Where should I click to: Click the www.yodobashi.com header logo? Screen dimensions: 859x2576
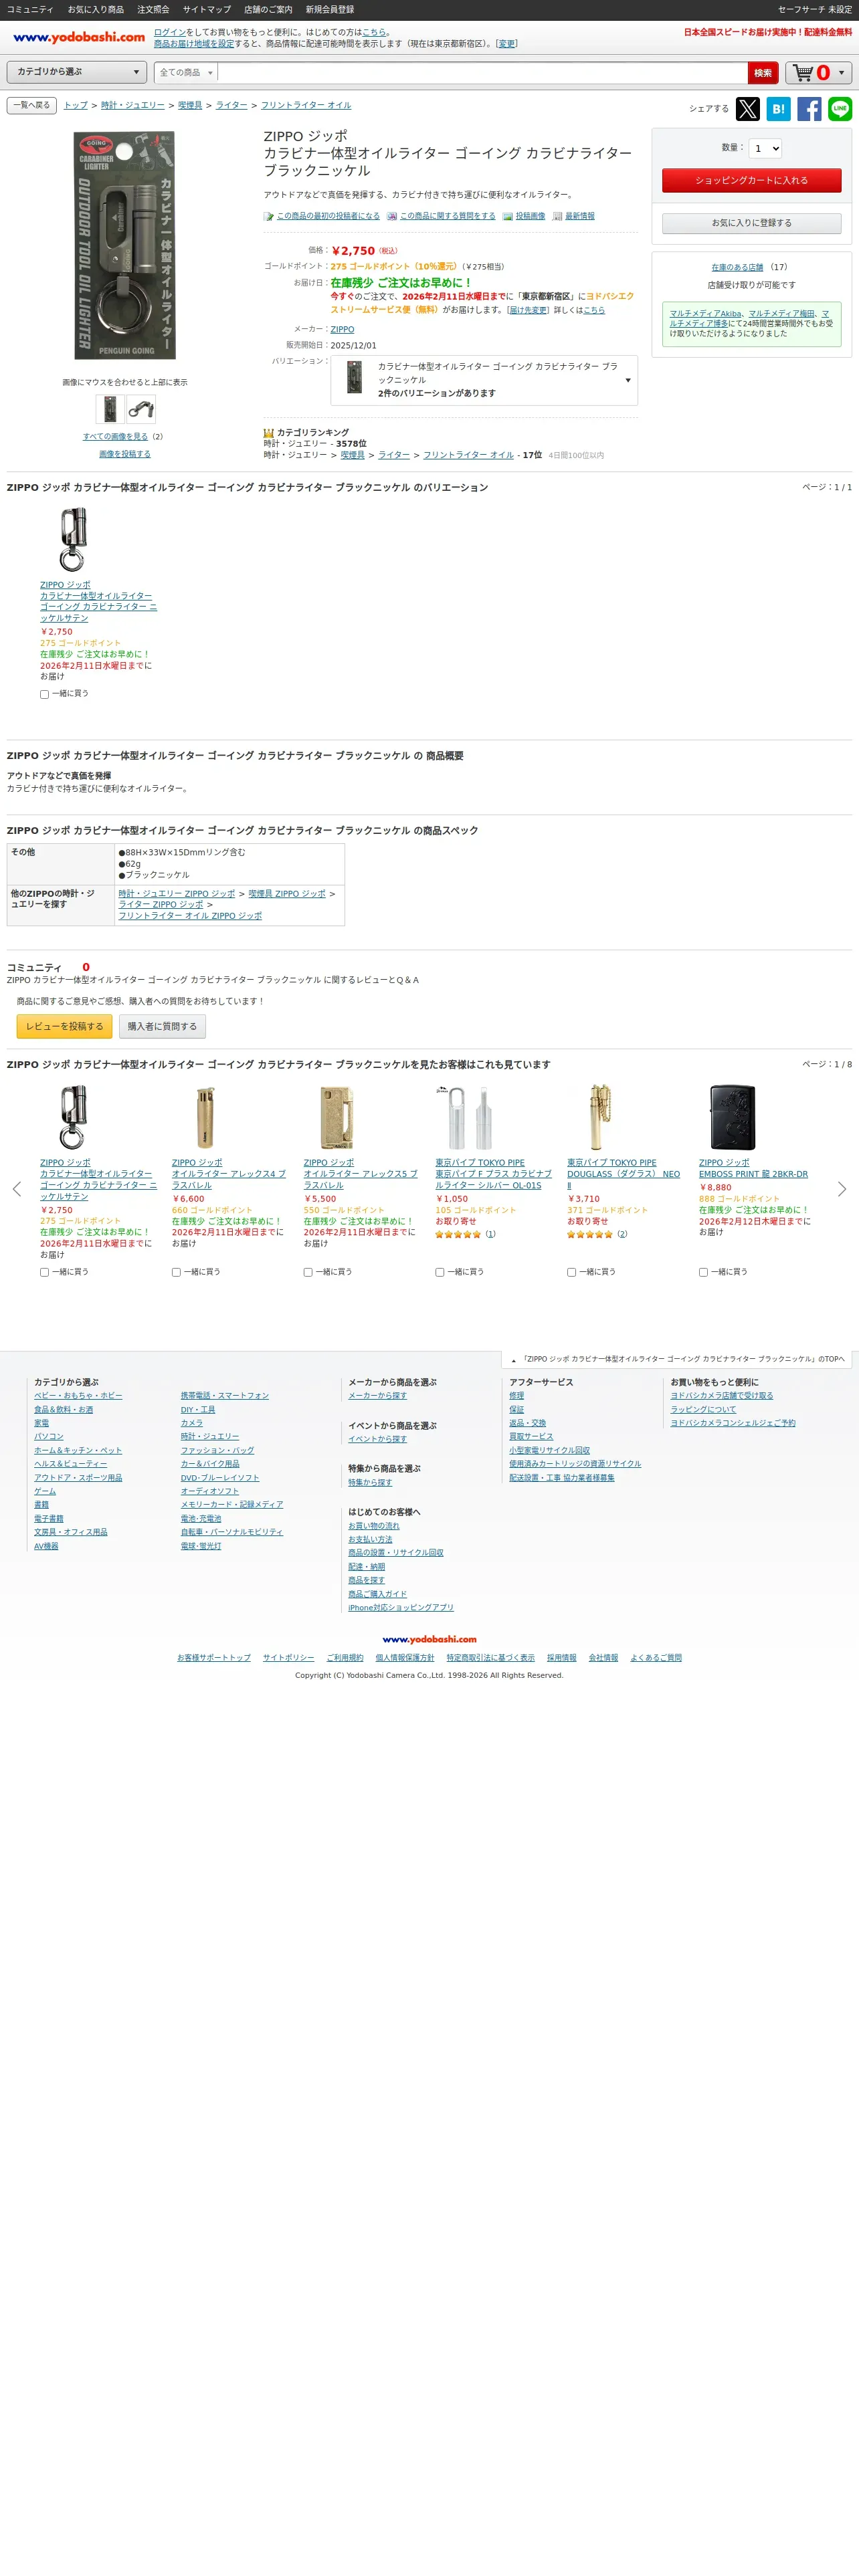[x=79, y=37]
